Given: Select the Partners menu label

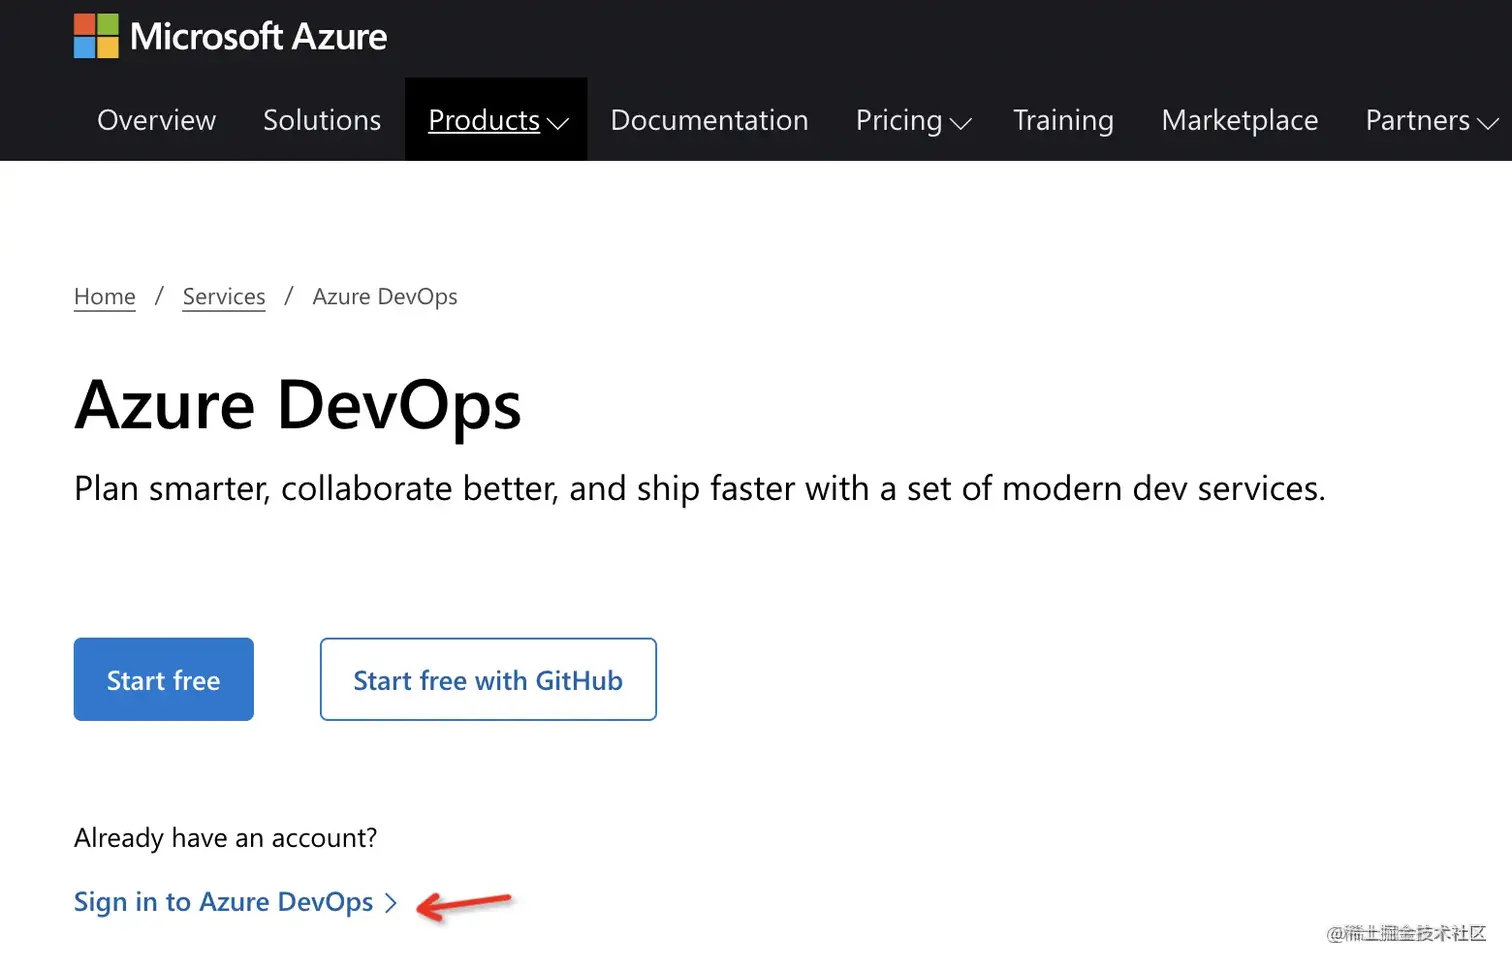Looking at the screenshot, I should click(1417, 120).
